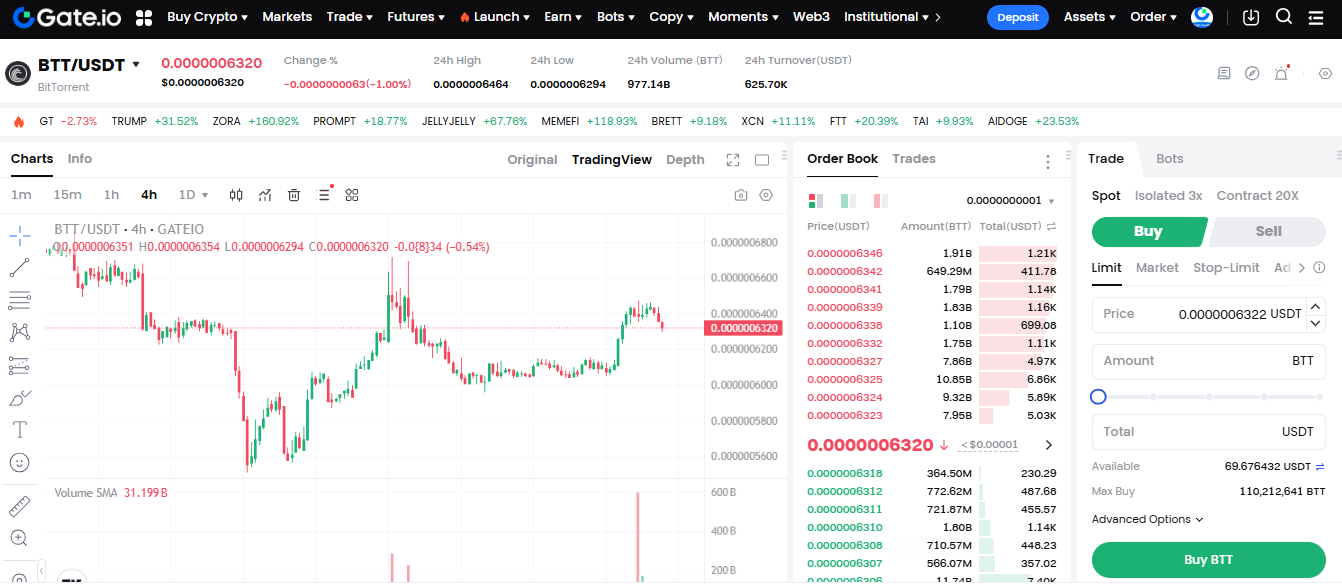This screenshot has height=585, width=1342.
Task: Open the chart list menu icon
Action: click(x=324, y=195)
